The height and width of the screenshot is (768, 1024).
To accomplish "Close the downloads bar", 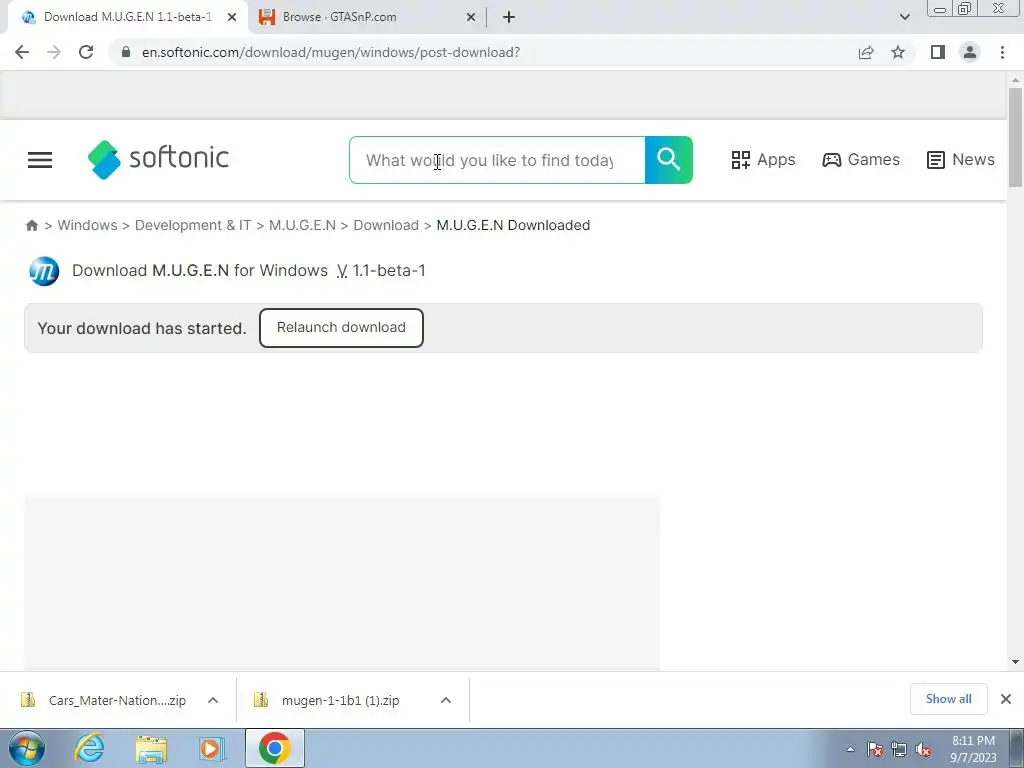I will (x=1006, y=699).
